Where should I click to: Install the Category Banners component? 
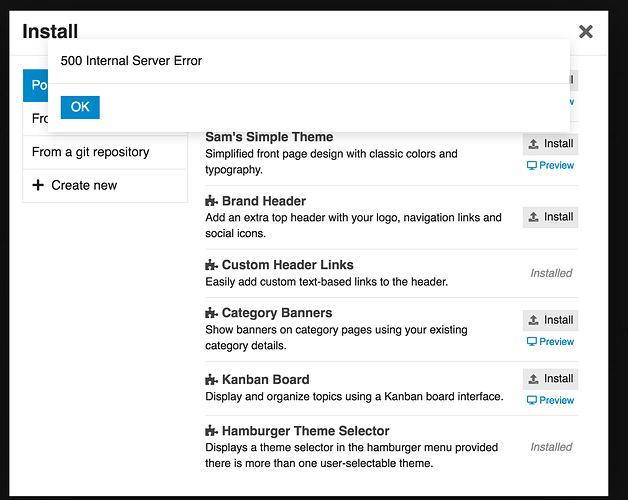click(550, 320)
